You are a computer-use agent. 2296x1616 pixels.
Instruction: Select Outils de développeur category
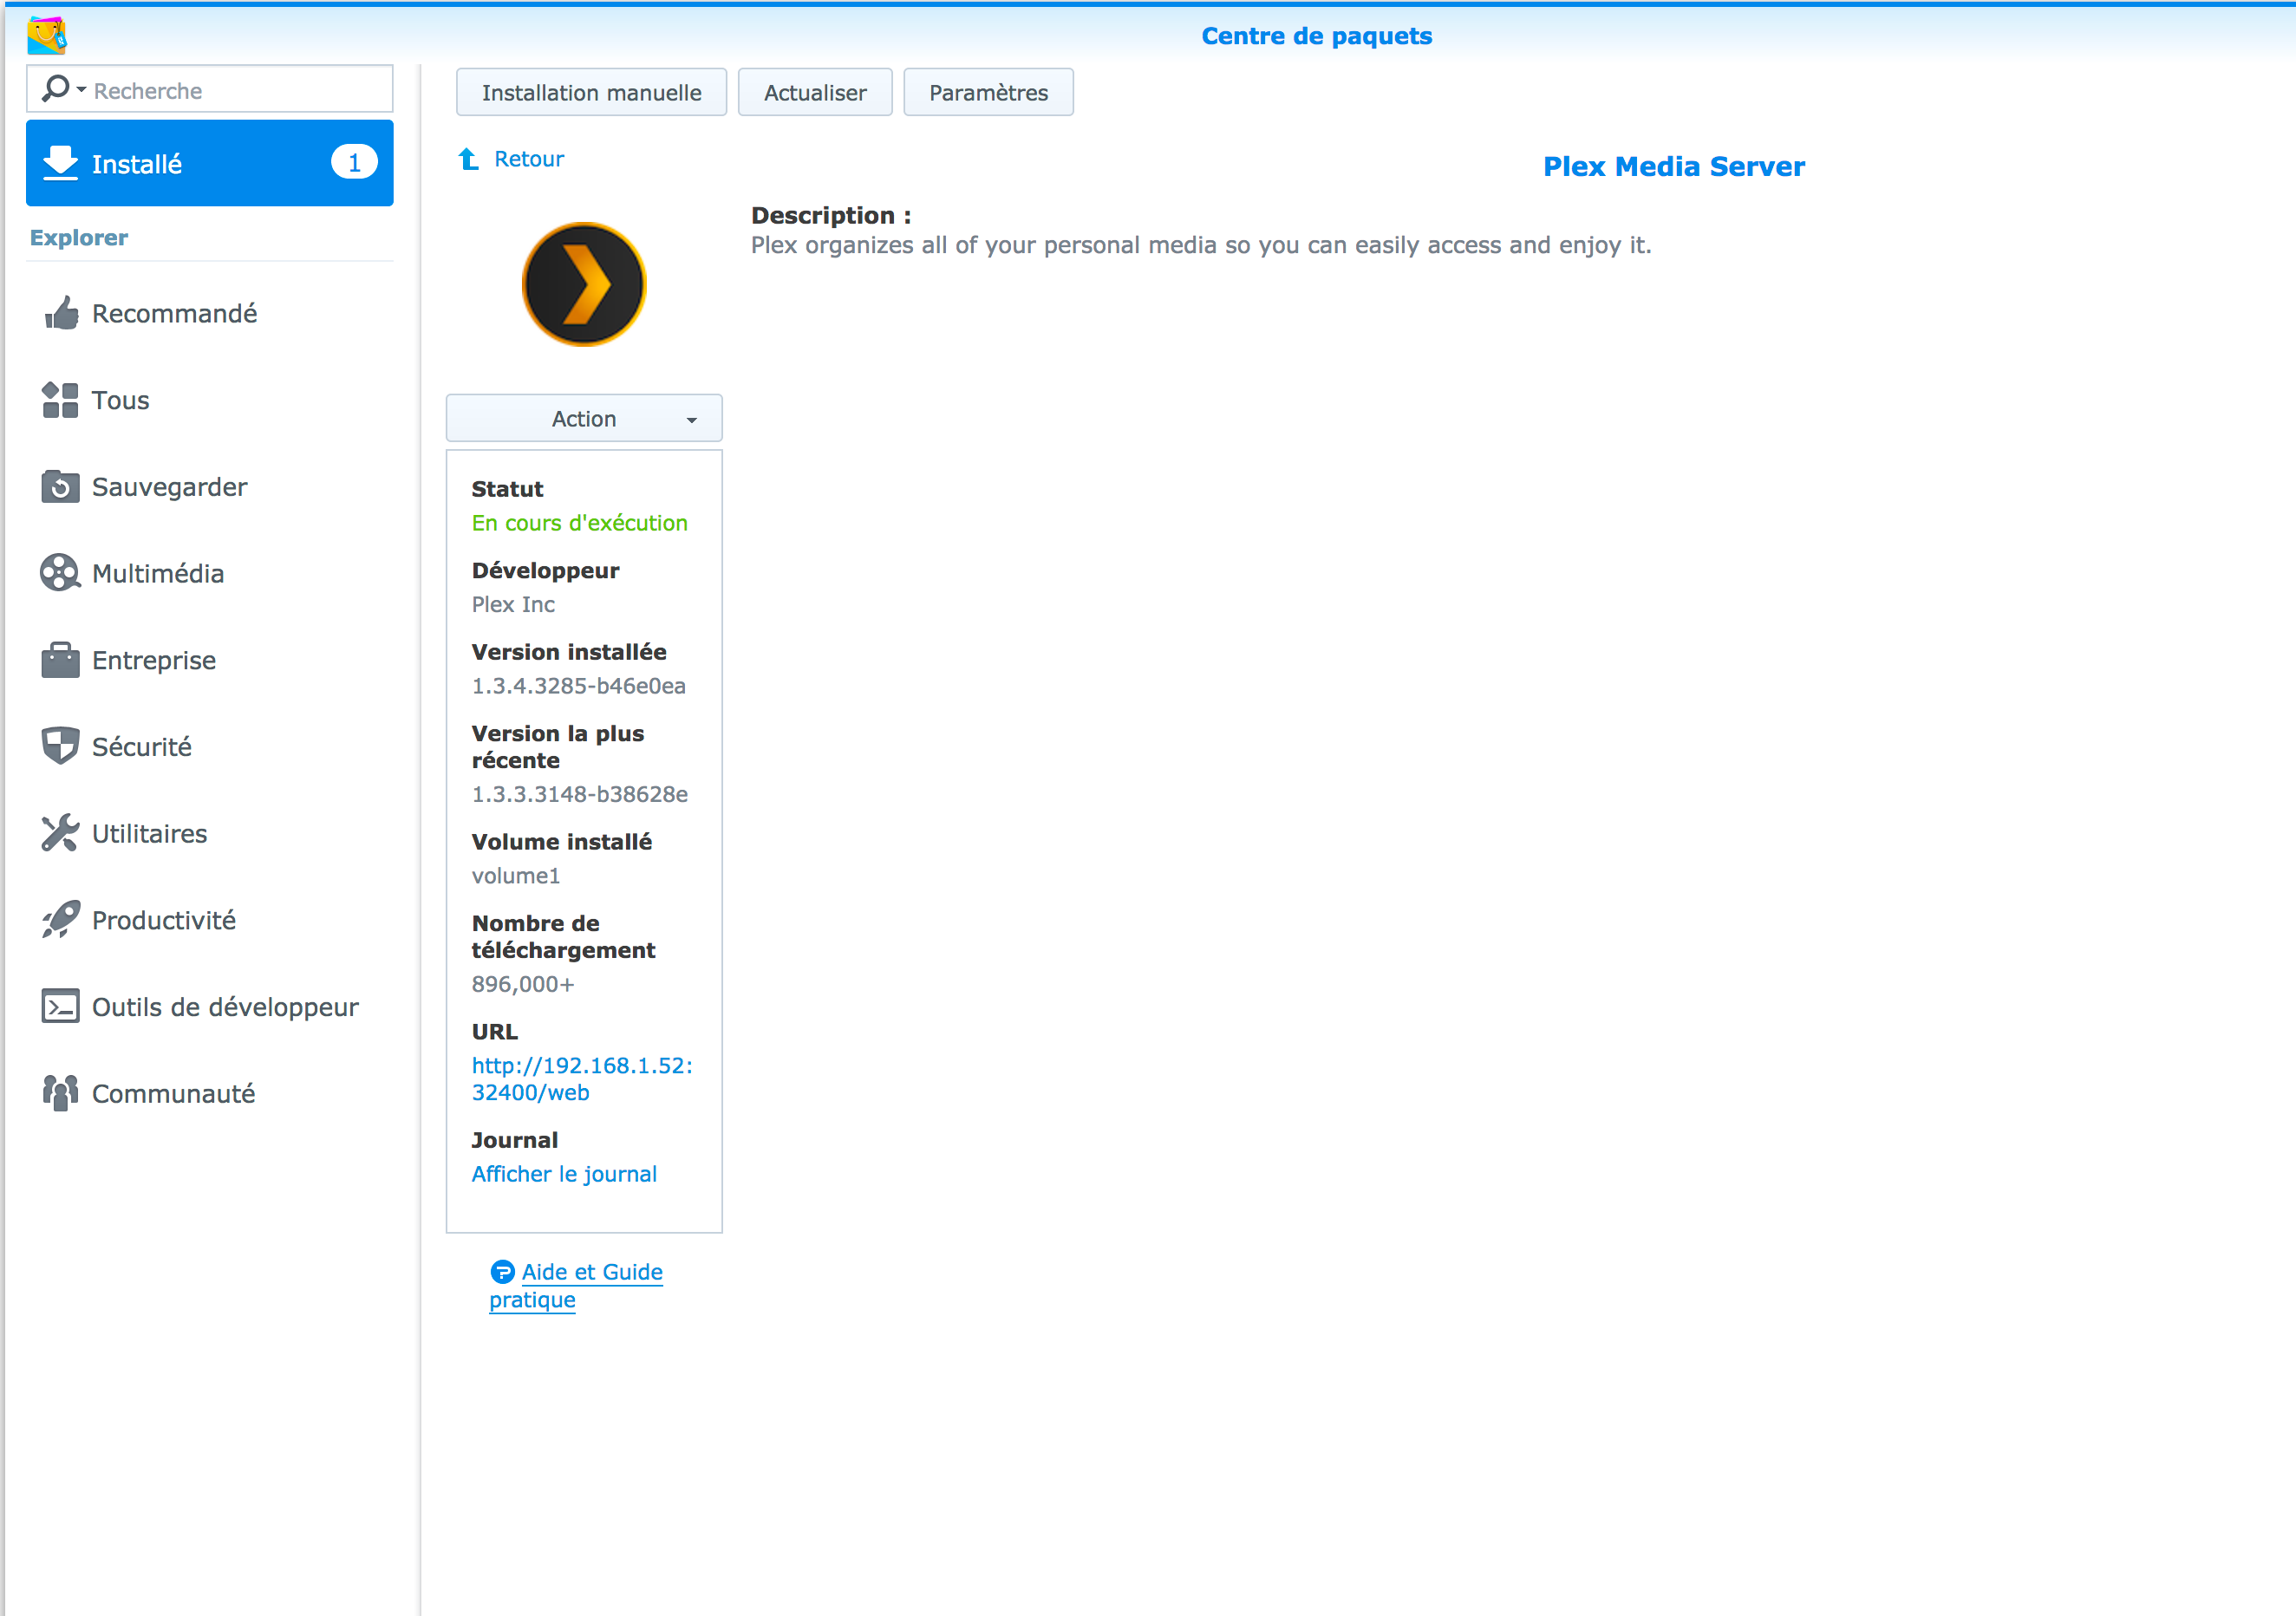[x=210, y=1007]
